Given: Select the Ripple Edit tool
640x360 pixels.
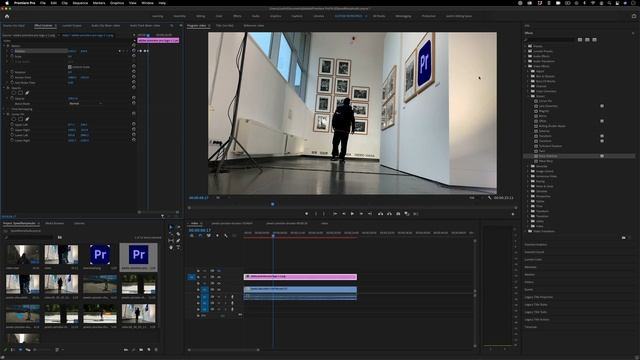Looking at the screenshot, I should pyautogui.click(x=171, y=234).
